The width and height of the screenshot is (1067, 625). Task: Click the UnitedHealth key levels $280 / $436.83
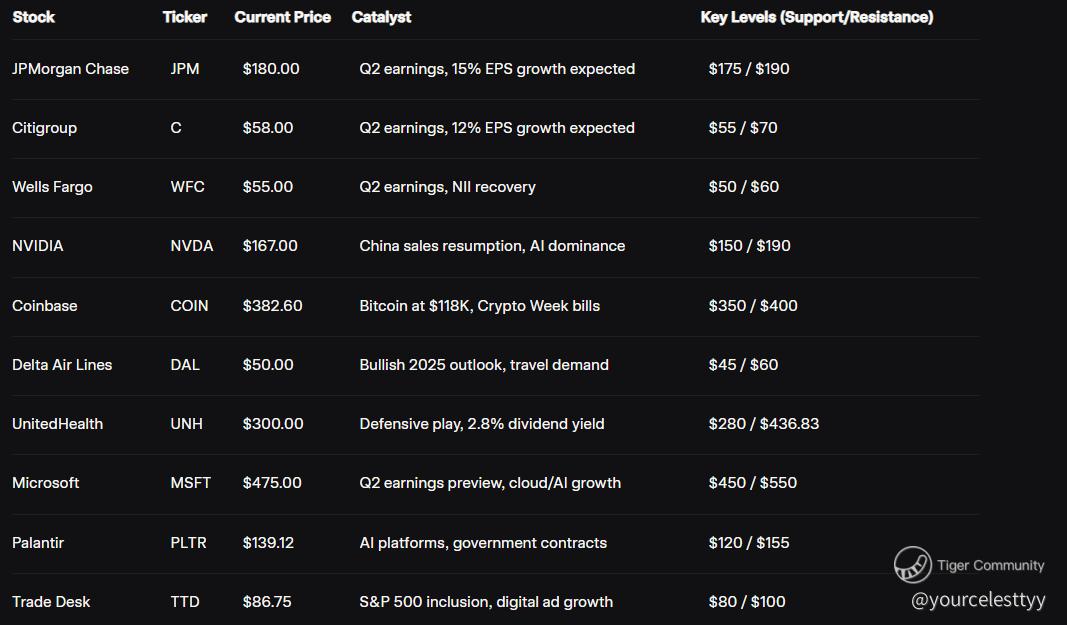point(764,423)
